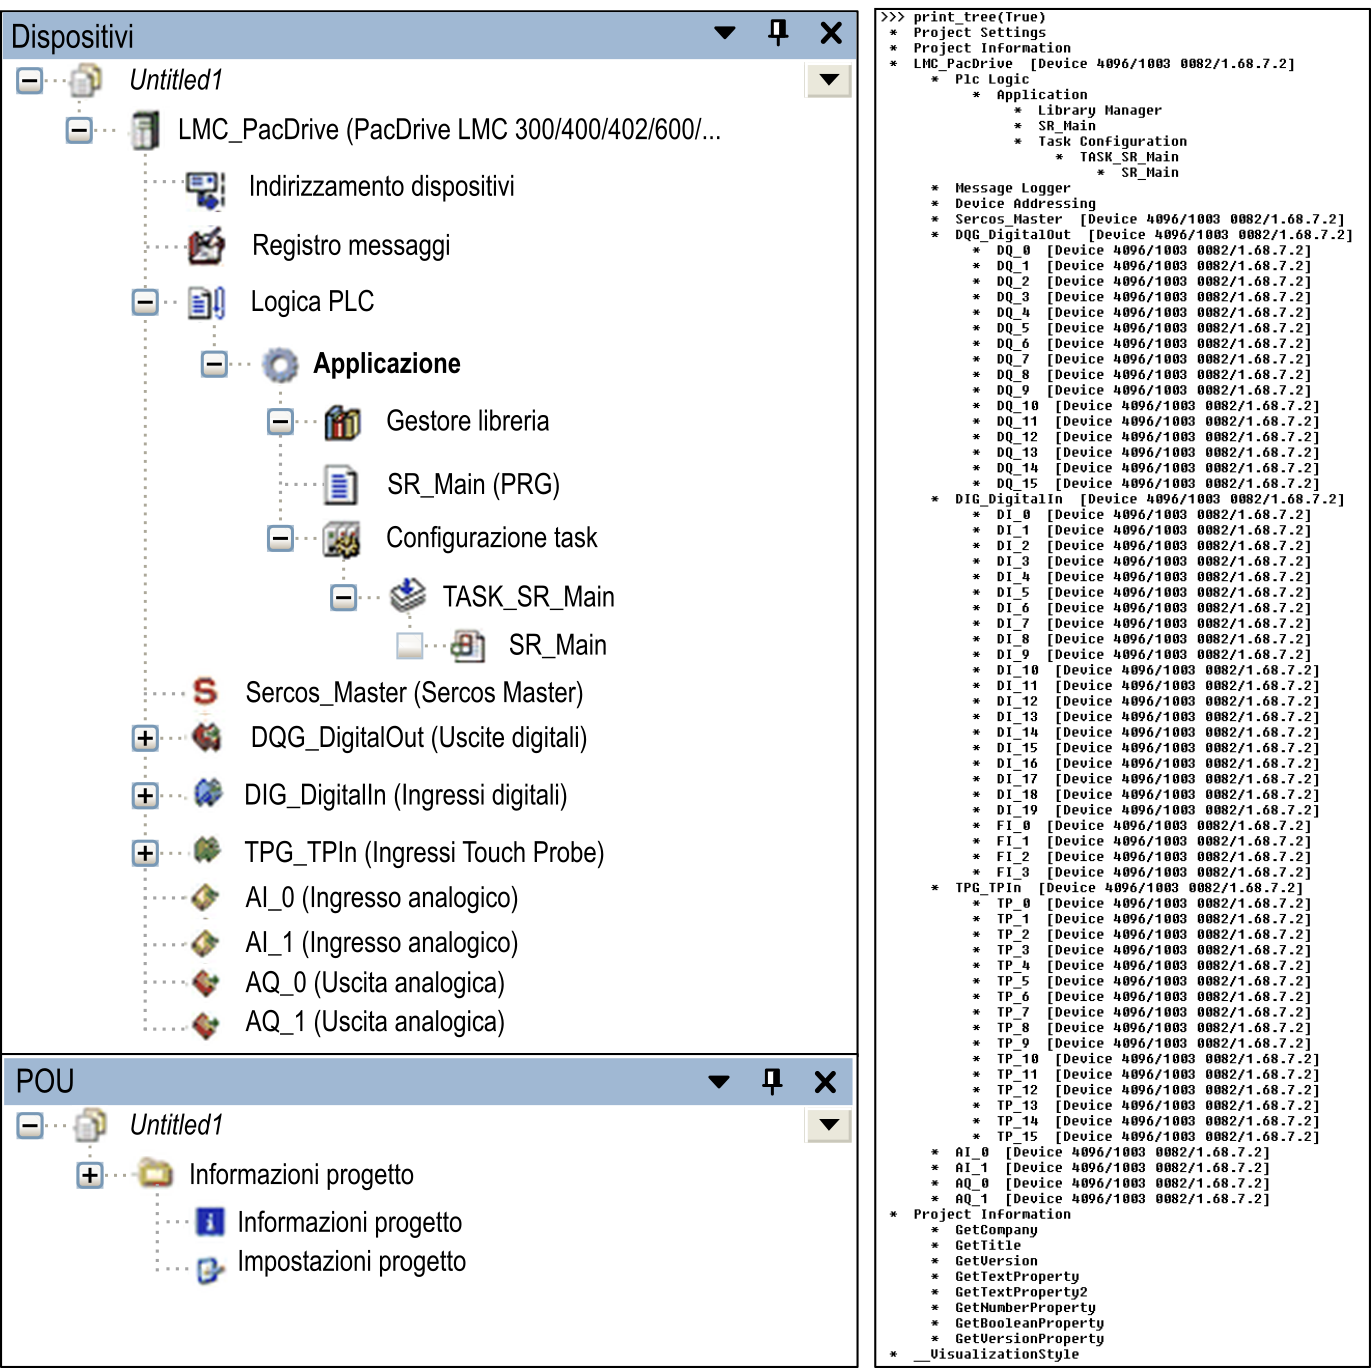Viewport: 1371px width, 1368px height.
Task: Select SR_Main (PRG) in the tree
Action: point(472,485)
